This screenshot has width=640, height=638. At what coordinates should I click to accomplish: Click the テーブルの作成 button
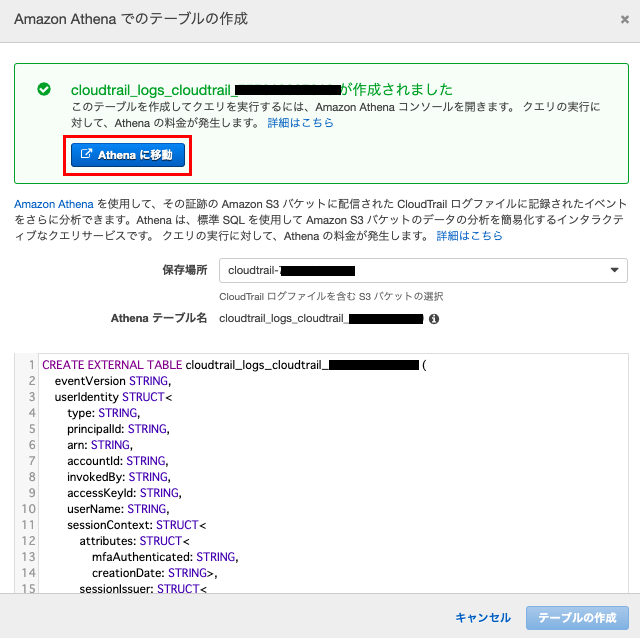(x=577, y=618)
